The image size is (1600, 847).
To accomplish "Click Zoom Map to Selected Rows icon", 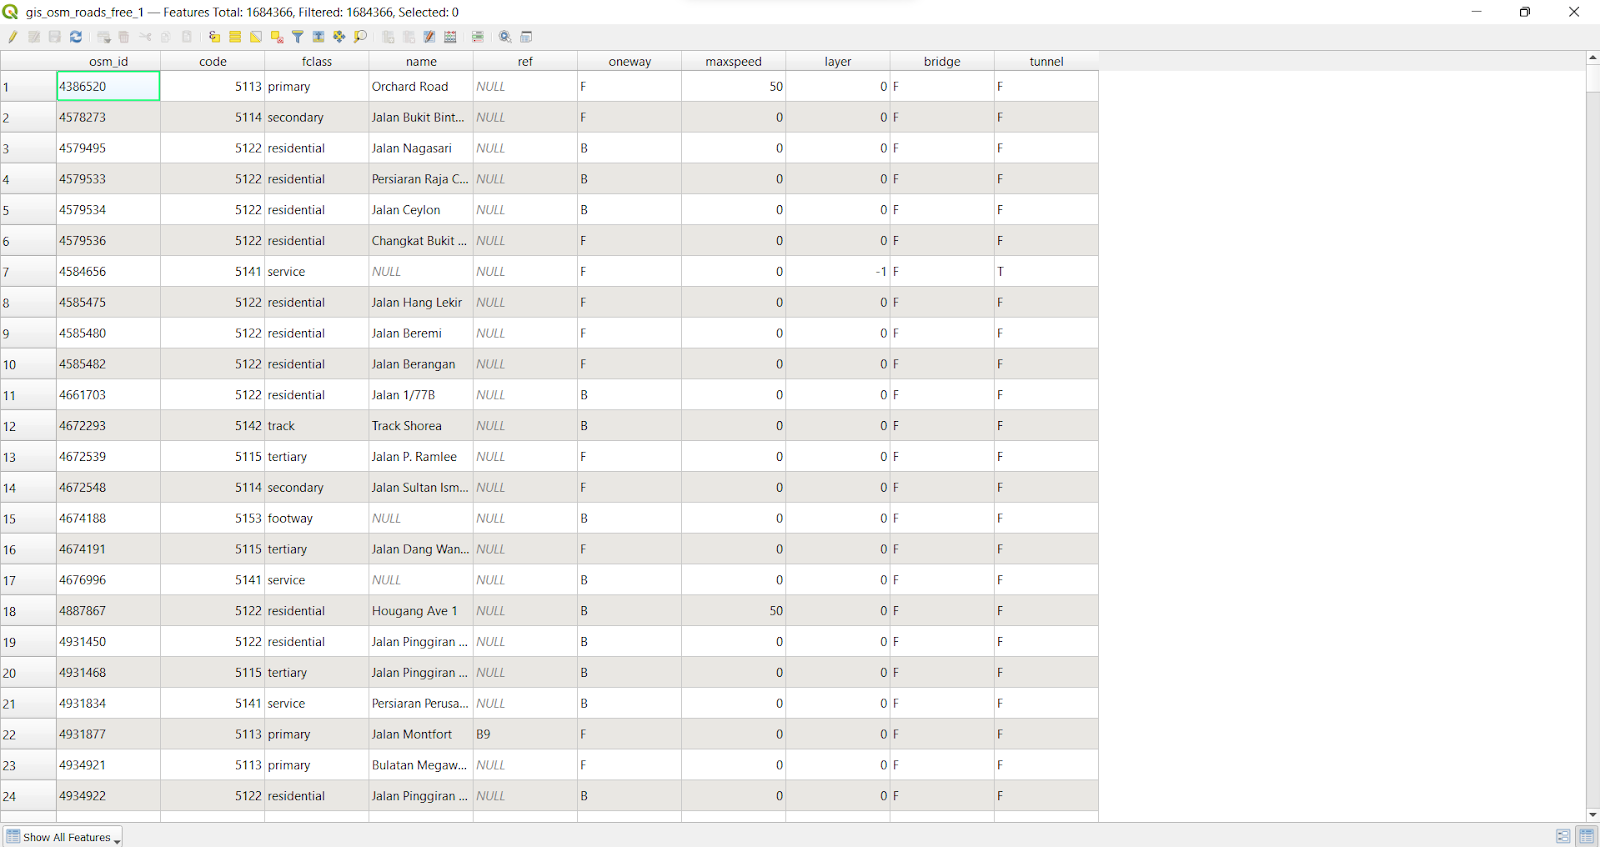I will click(360, 37).
